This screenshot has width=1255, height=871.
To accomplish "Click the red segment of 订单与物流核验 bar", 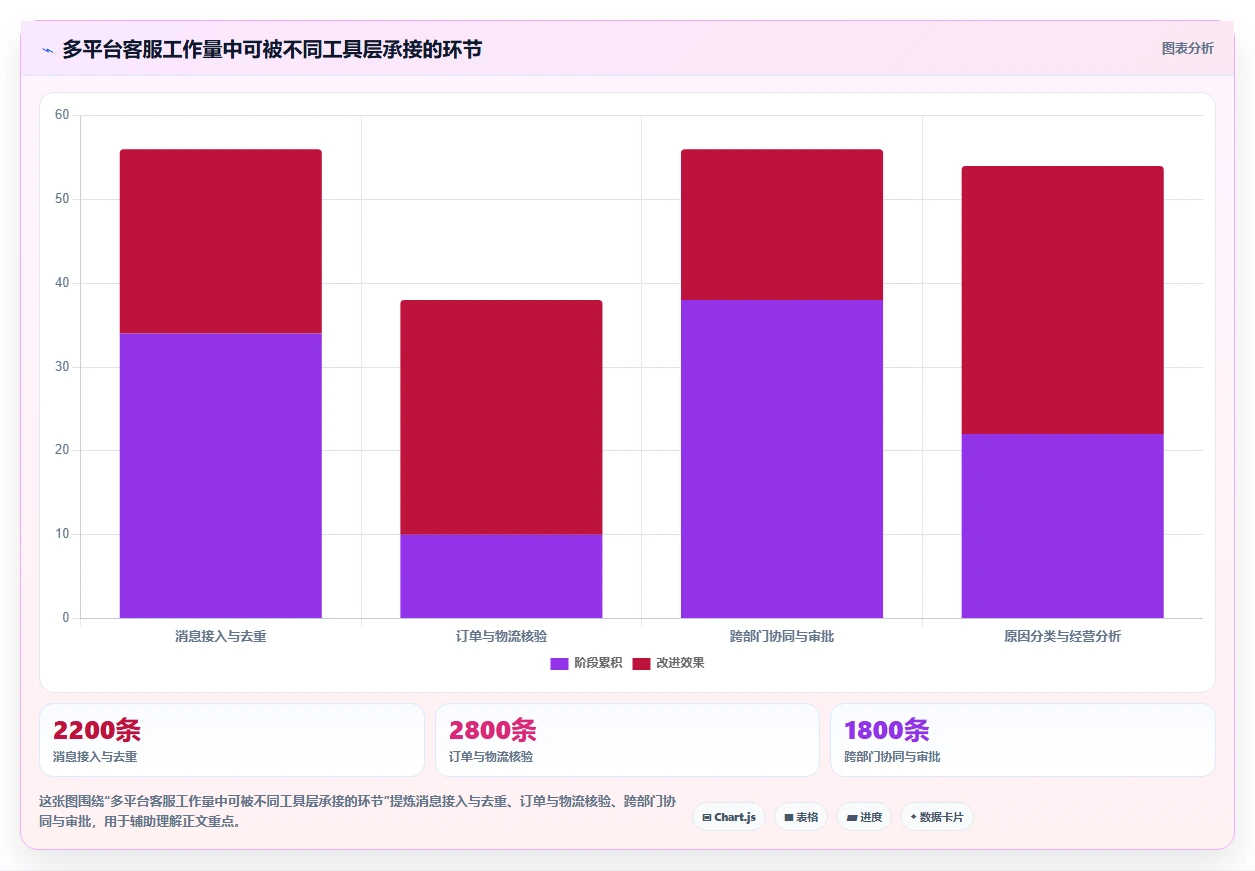I will [501, 417].
